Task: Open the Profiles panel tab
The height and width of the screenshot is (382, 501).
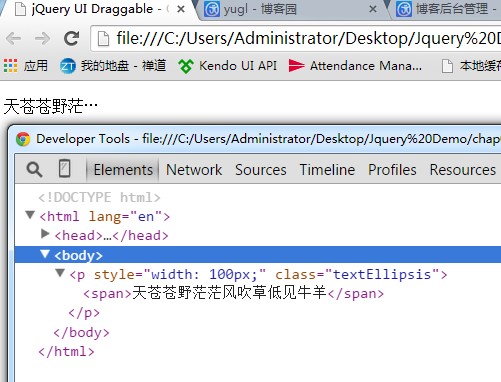Action: 392,170
